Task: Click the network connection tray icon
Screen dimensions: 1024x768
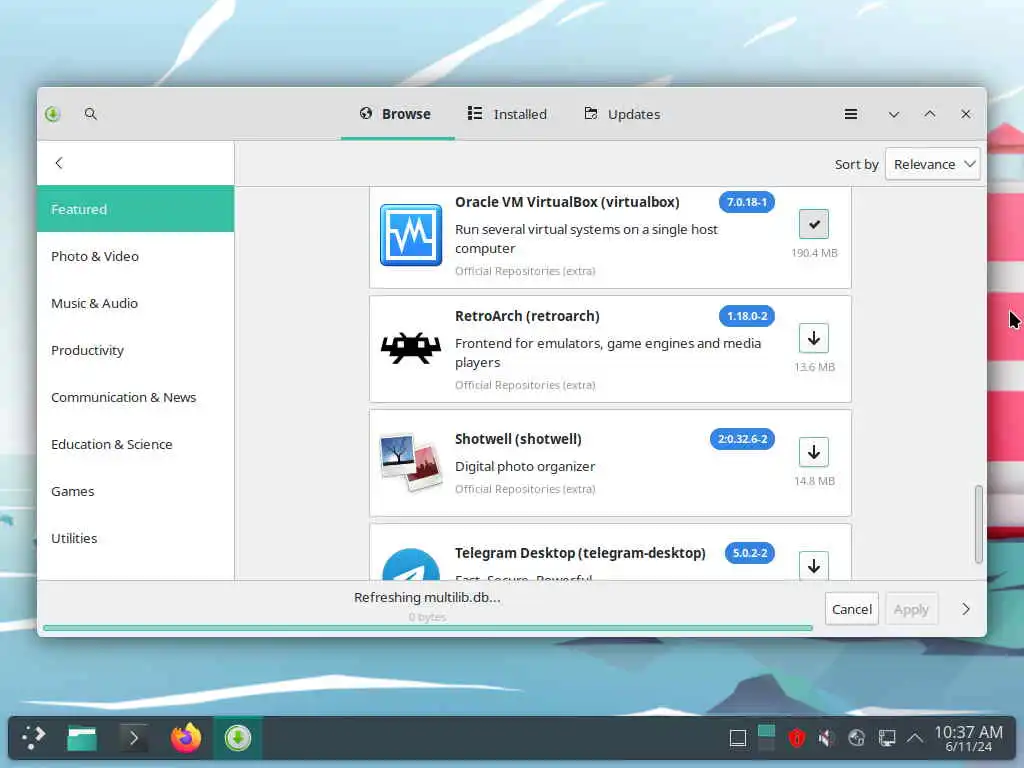Action: point(886,738)
